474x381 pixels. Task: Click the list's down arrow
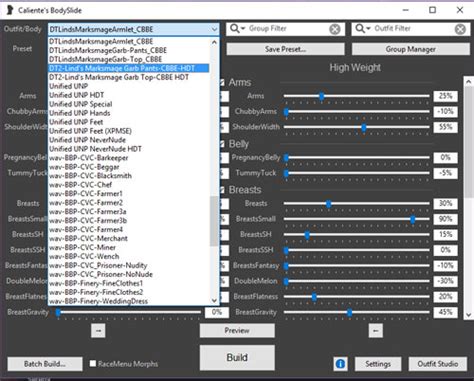pyautogui.click(x=214, y=300)
